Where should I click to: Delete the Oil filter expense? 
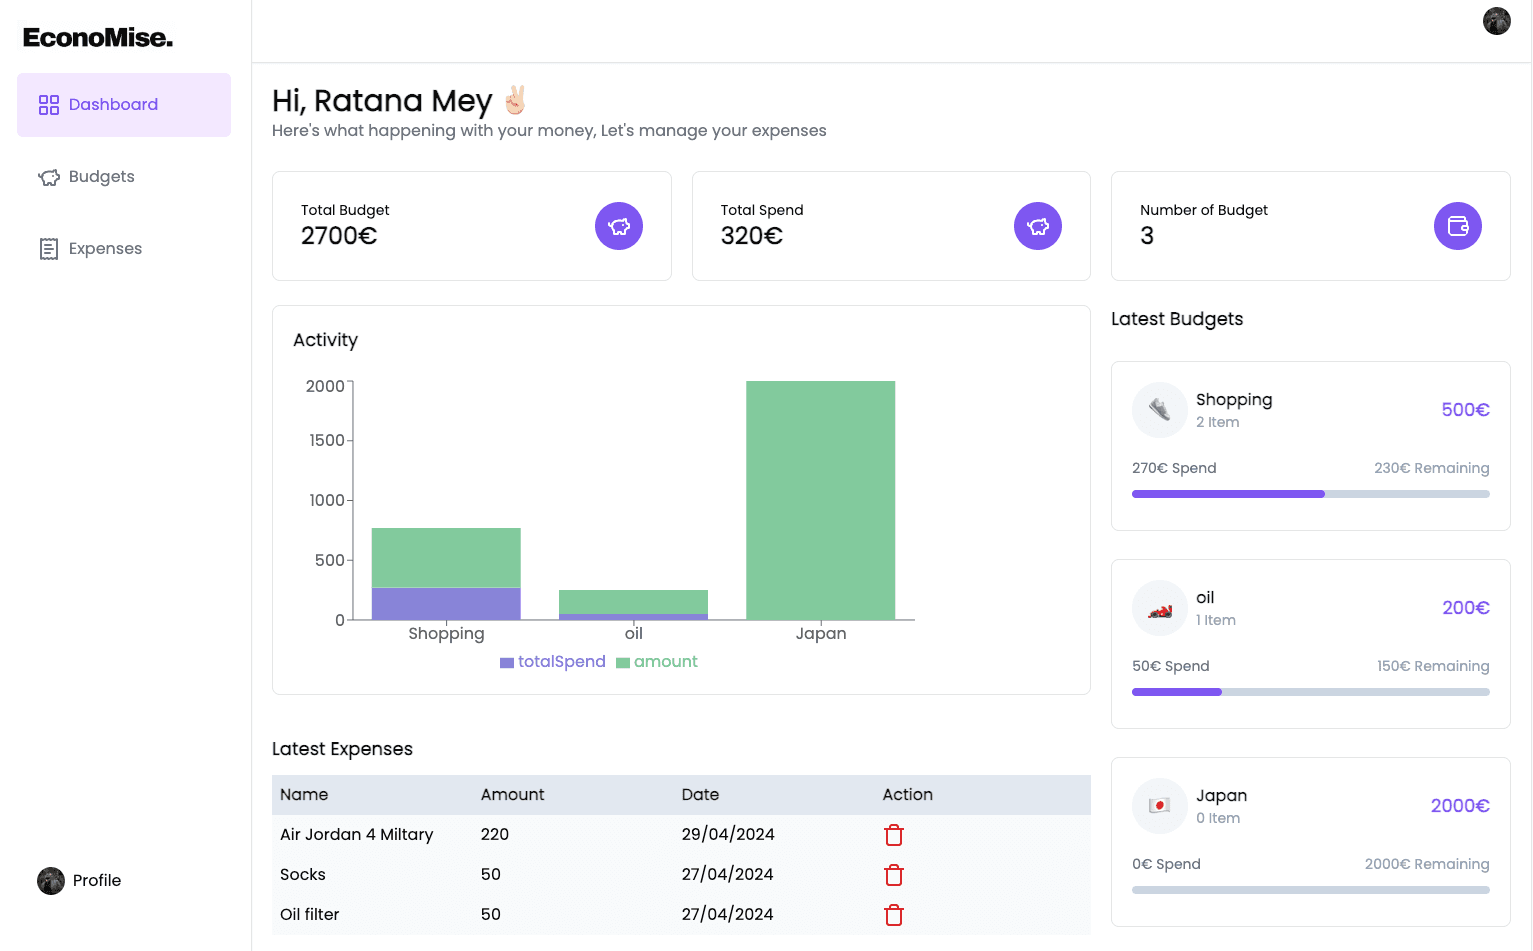[x=894, y=915]
